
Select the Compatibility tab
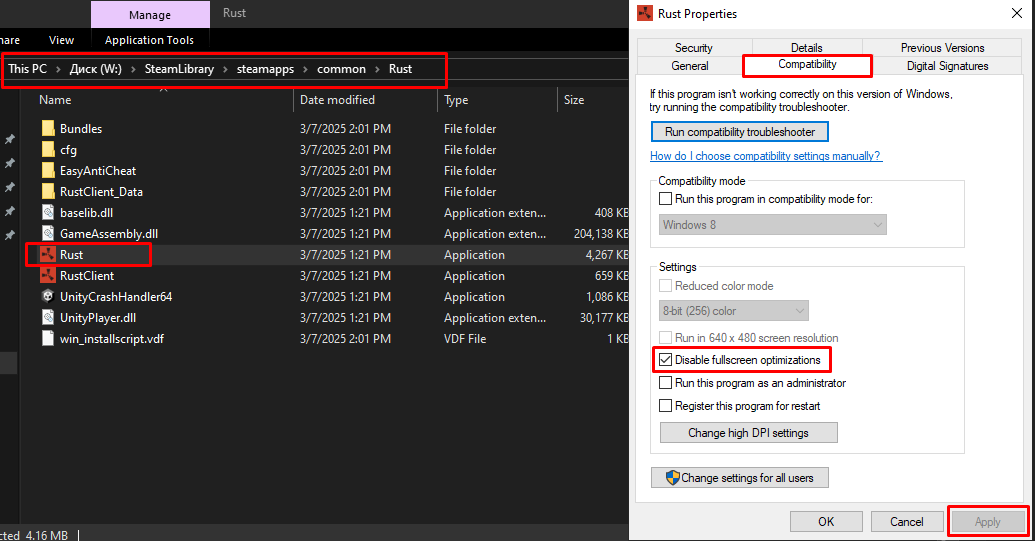point(807,65)
